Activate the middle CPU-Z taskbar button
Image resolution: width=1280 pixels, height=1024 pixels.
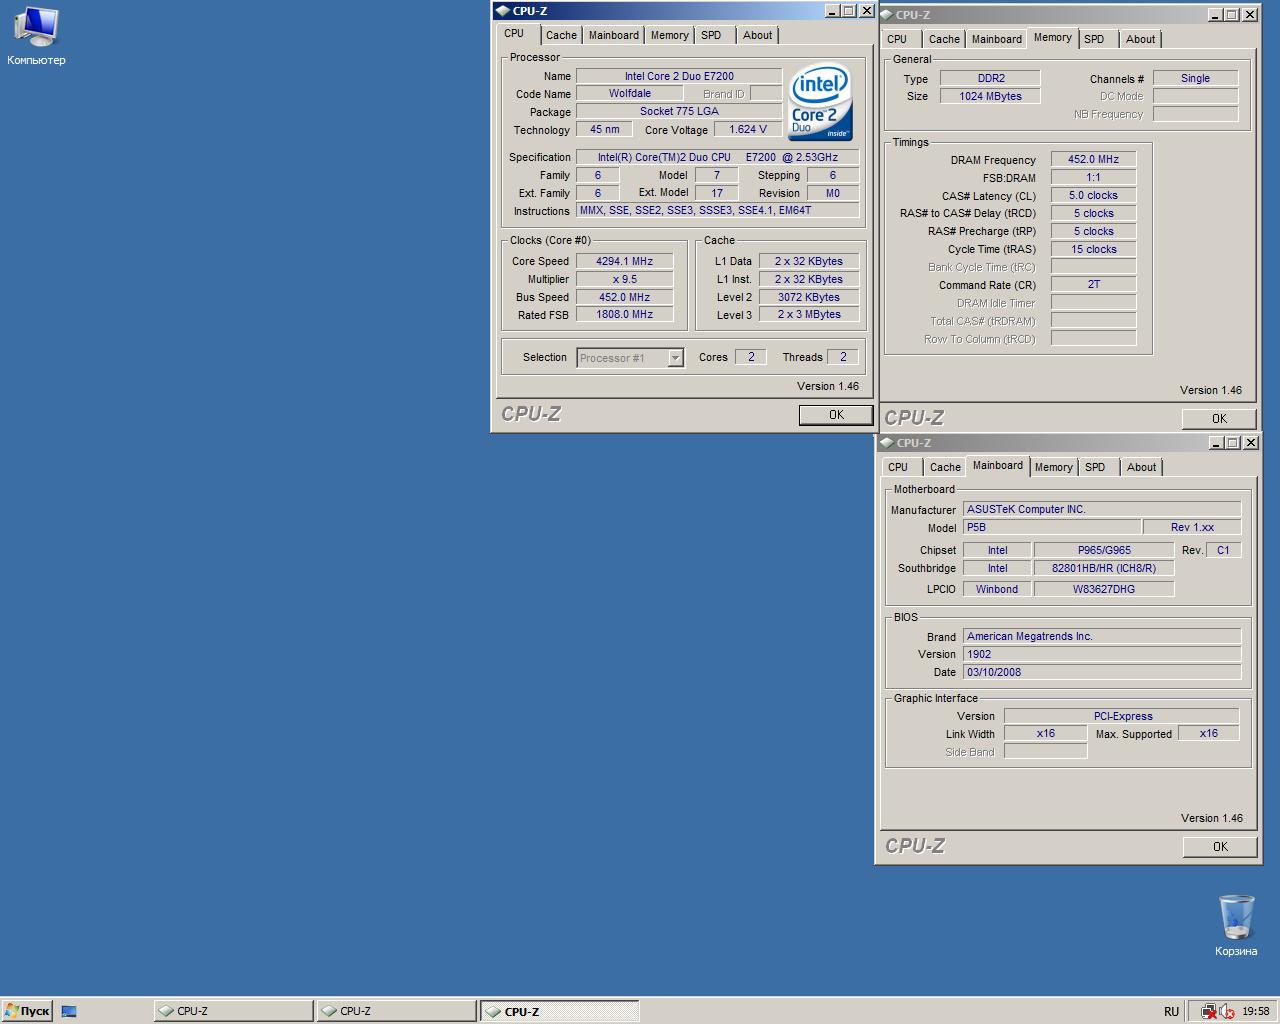(396, 1011)
